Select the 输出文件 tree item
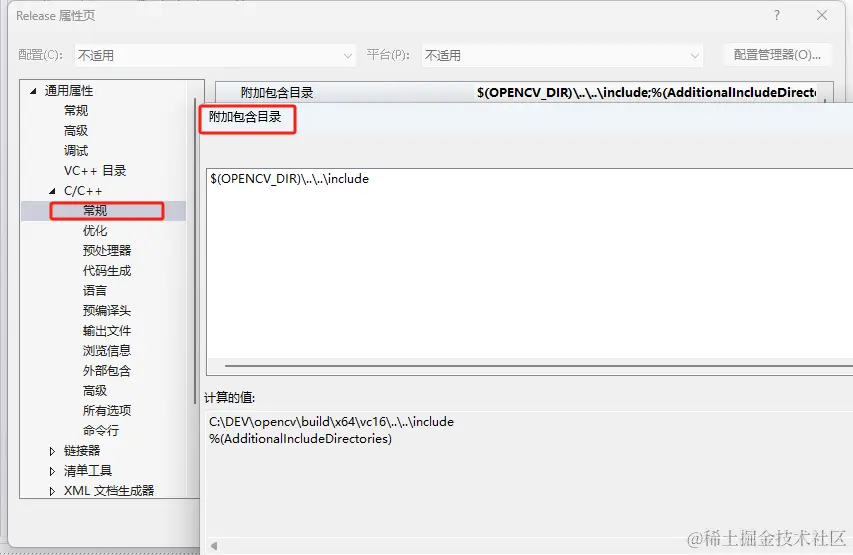853x555 pixels. coord(107,331)
